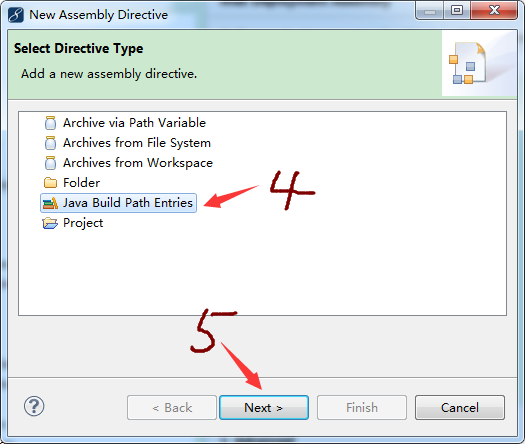This screenshot has width=525, height=444.
Task: Select the Folder directive type
Action: [x=81, y=183]
